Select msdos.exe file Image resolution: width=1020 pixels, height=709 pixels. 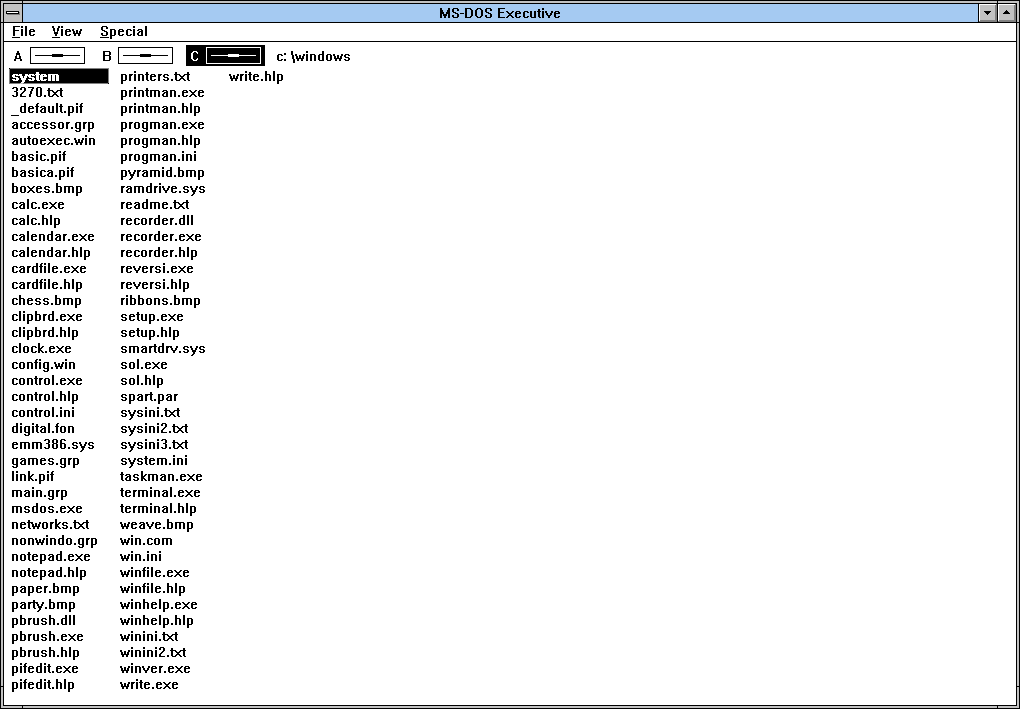point(47,509)
